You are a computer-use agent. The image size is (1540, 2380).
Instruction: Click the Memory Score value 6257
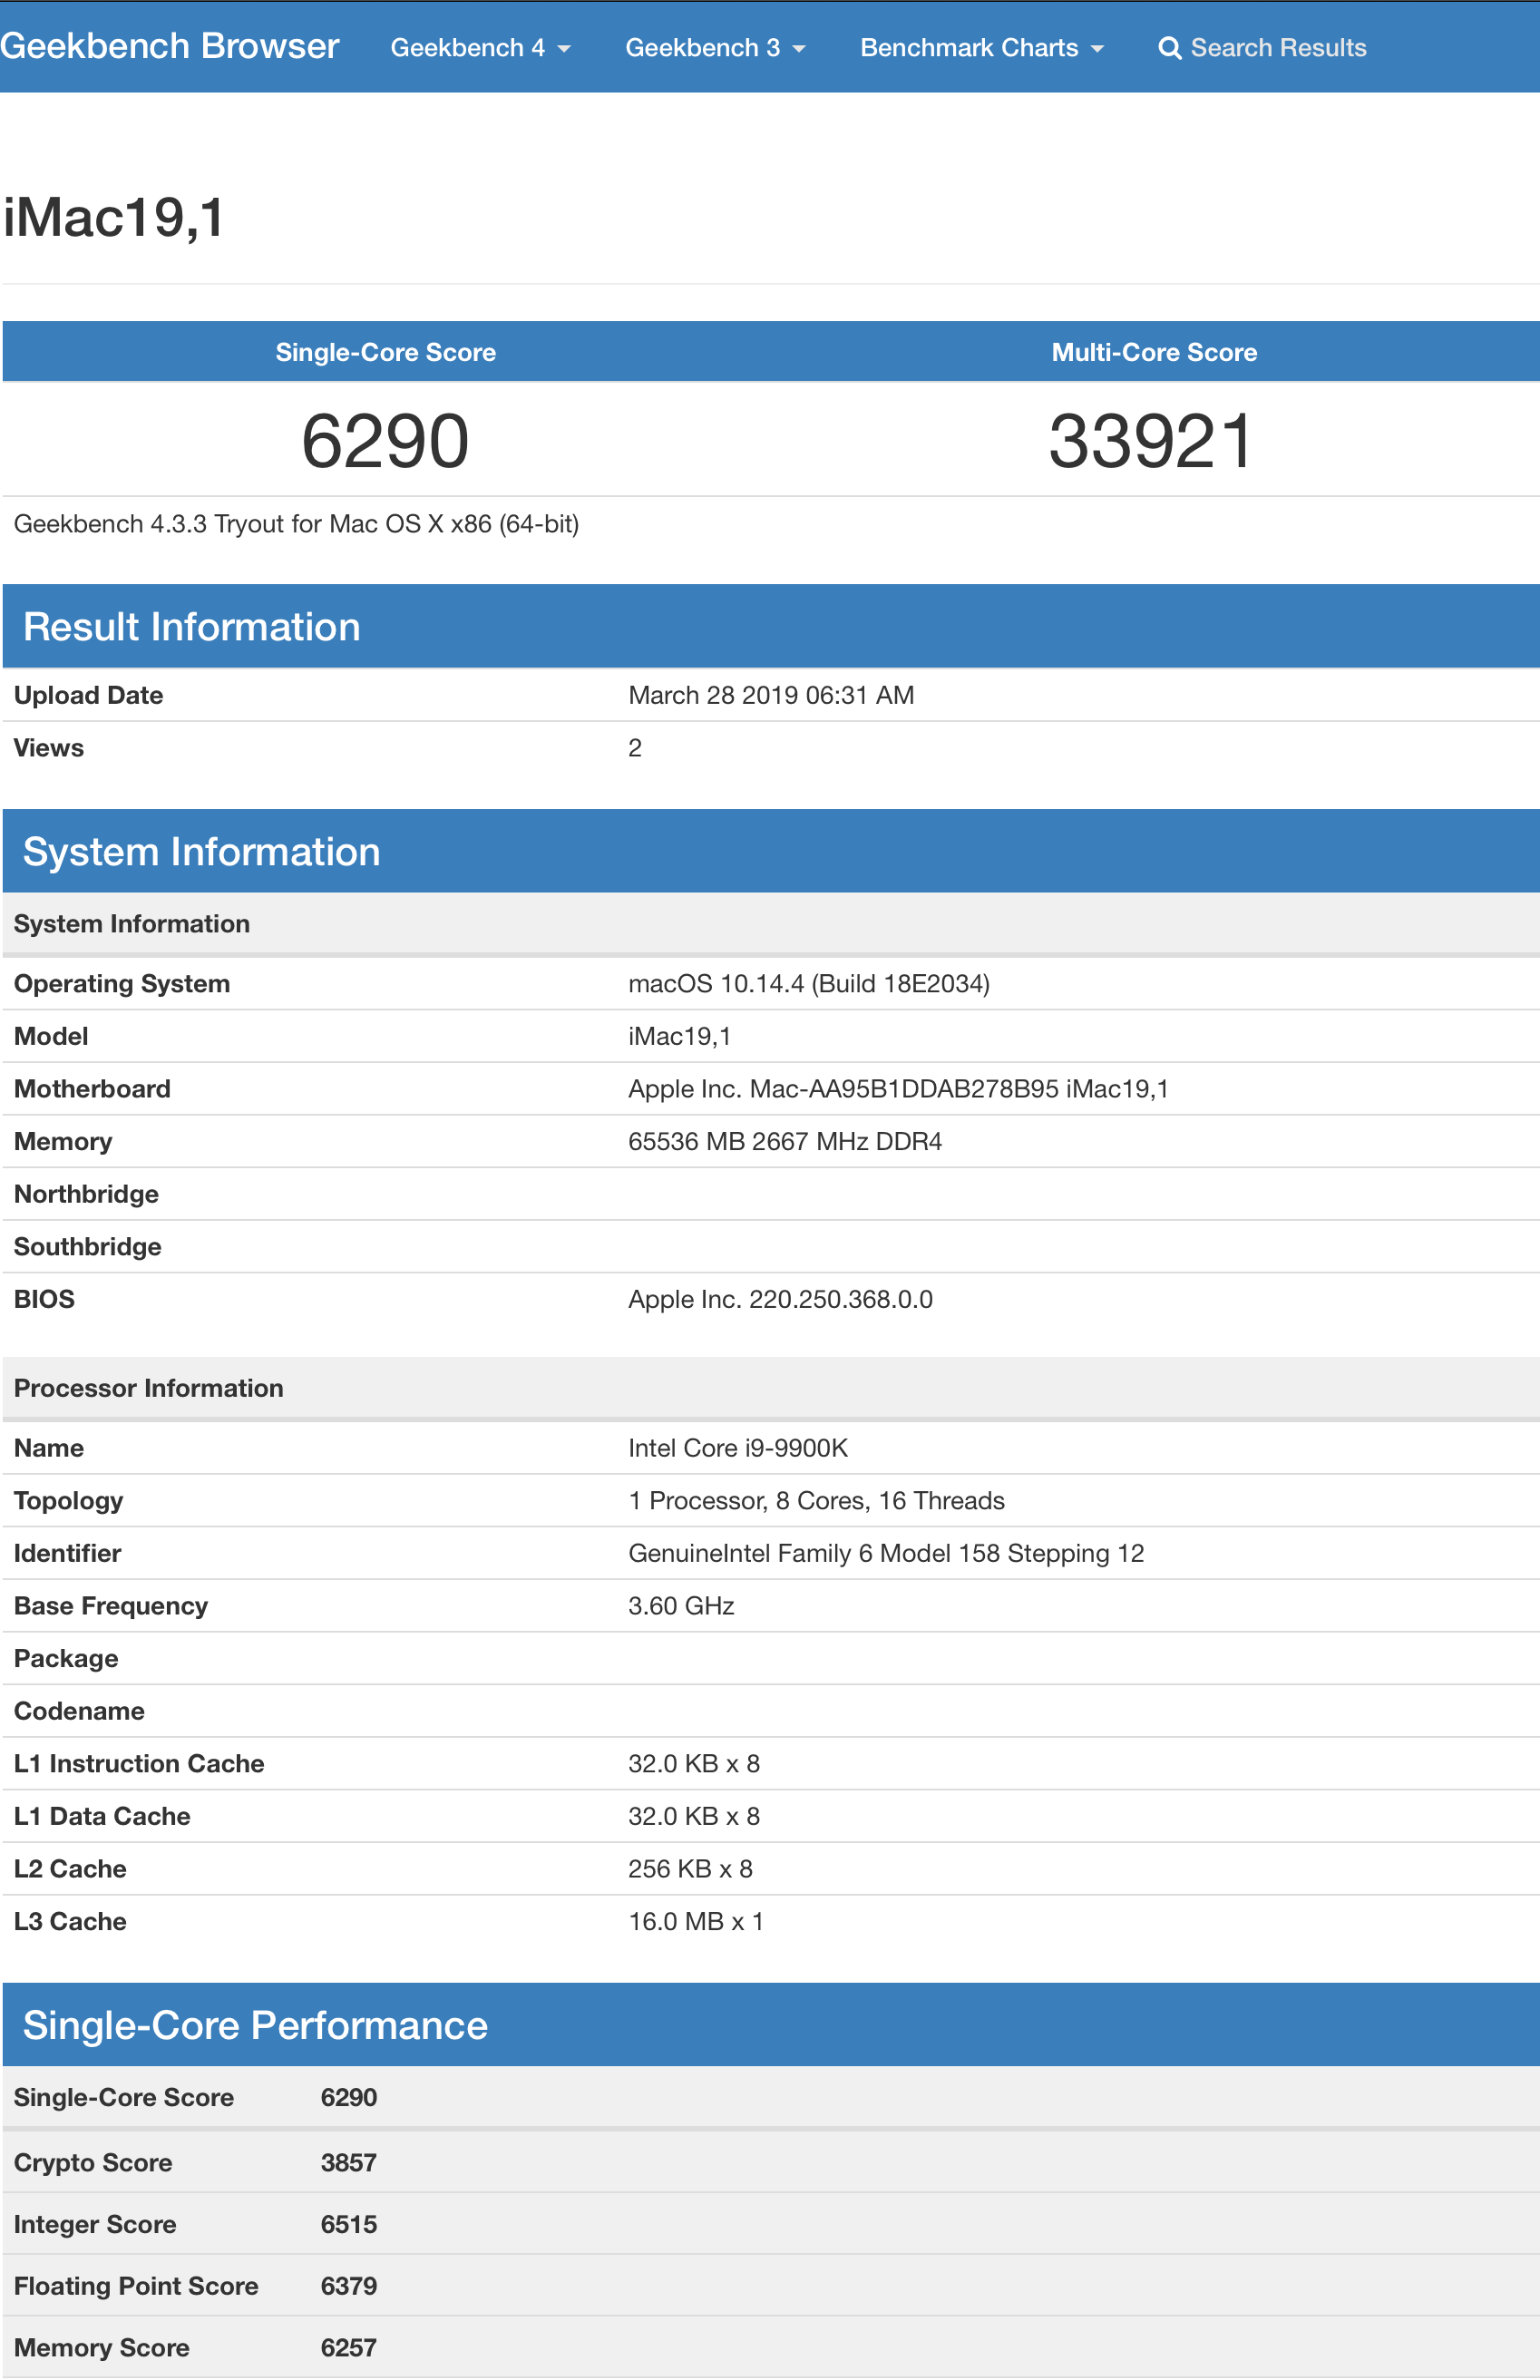pyautogui.click(x=349, y=2347)
